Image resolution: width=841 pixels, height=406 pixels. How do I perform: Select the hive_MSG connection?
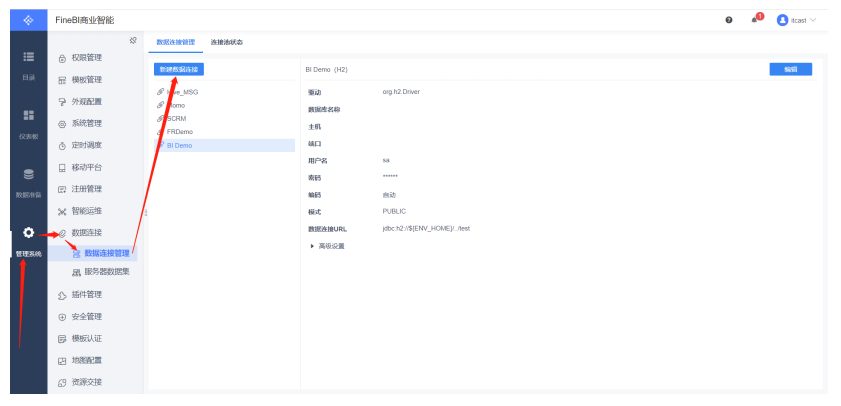pos(224,92)
